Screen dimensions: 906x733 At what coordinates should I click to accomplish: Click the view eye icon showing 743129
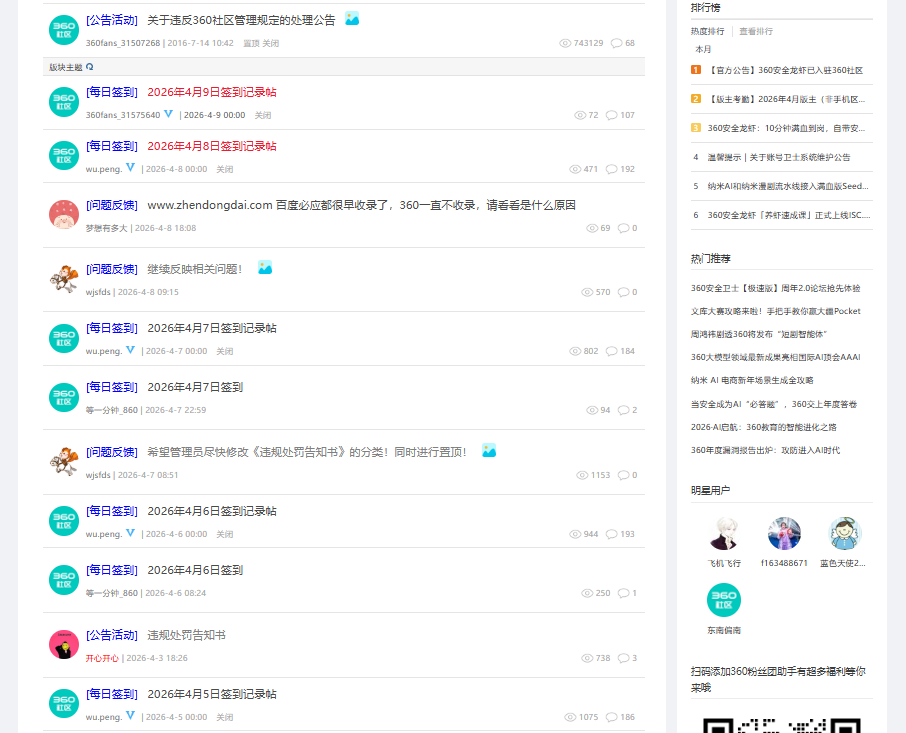point(565,43)
